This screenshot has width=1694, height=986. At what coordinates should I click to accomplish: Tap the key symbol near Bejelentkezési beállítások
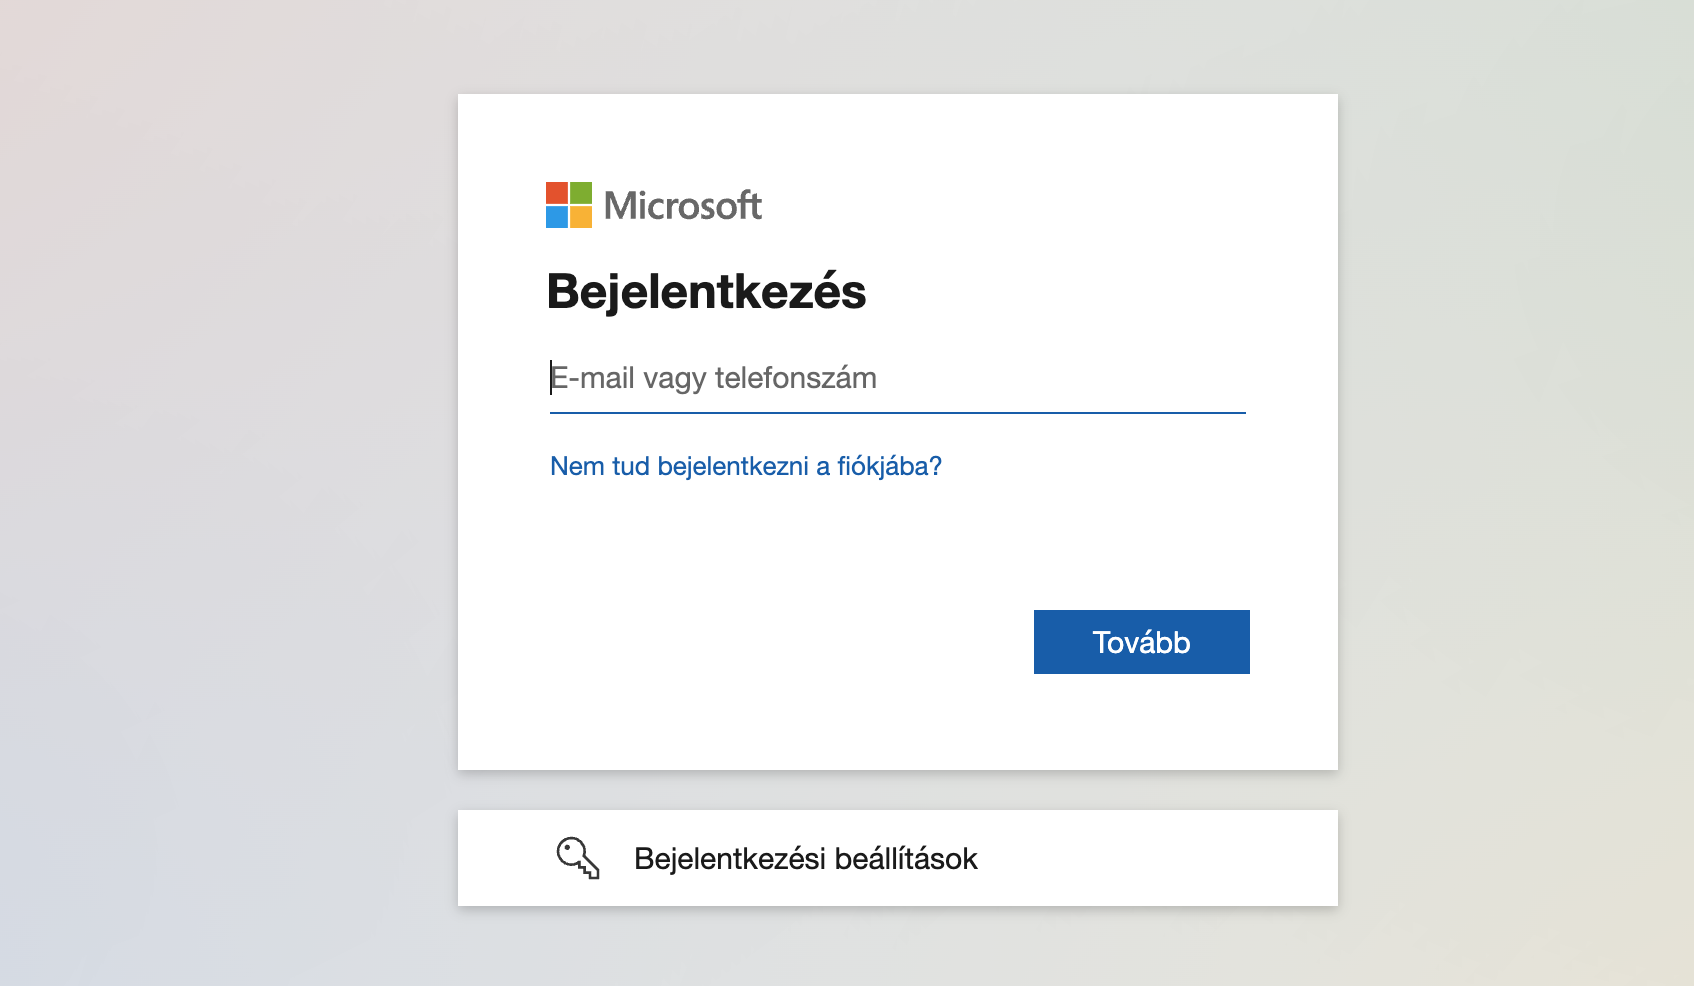point(577,857)
